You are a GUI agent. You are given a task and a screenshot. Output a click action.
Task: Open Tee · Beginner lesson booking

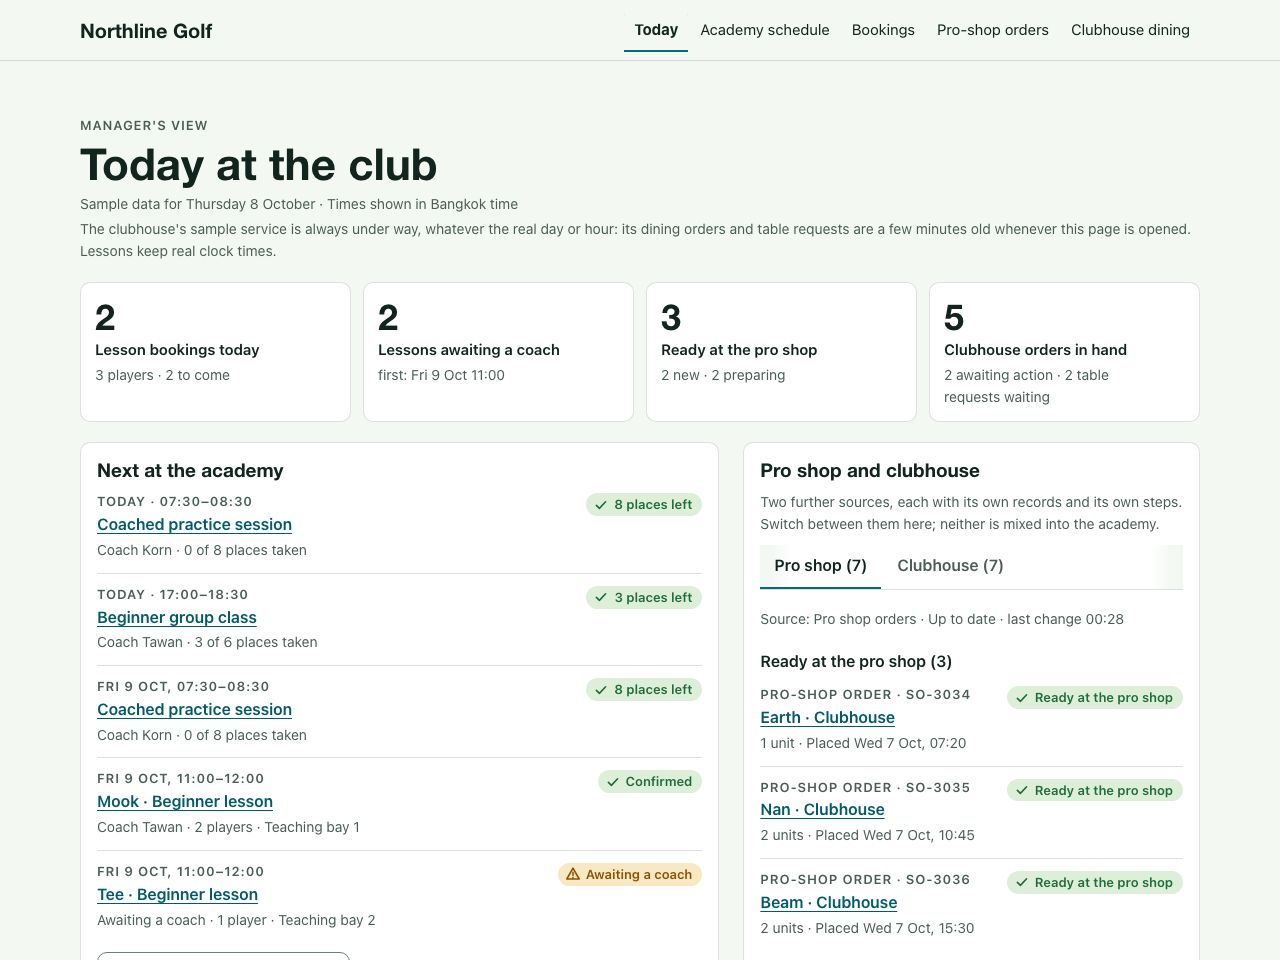click(x=177, y=895)
